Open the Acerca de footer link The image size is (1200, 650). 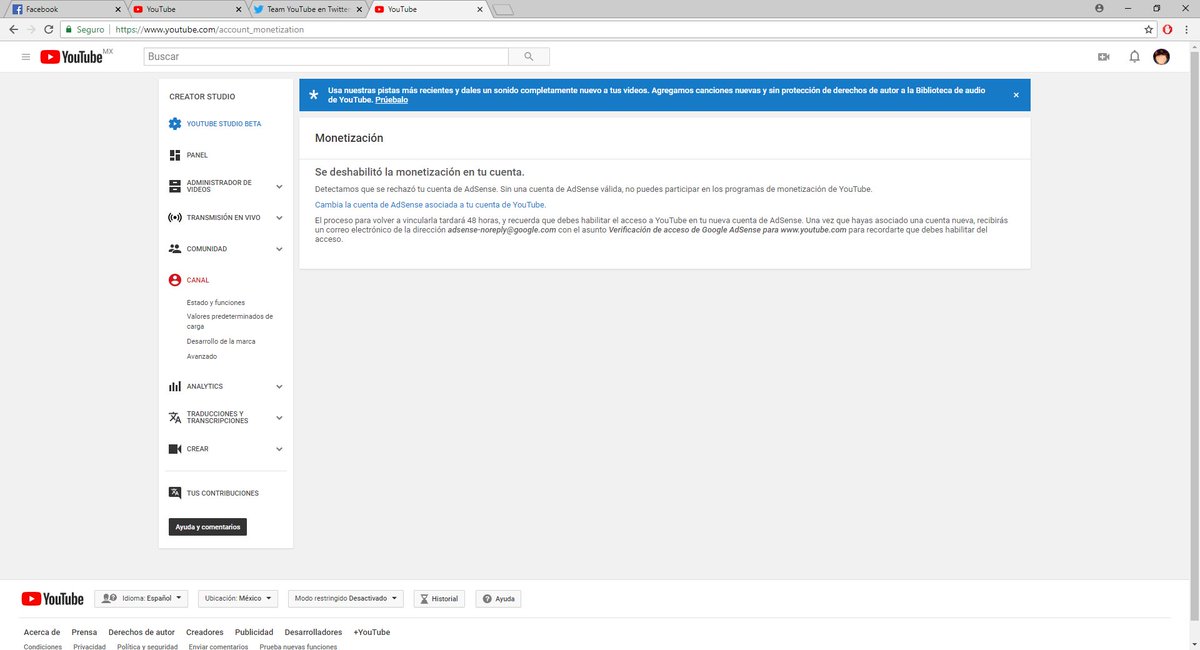pyautogui.click(x=42, y=632)
